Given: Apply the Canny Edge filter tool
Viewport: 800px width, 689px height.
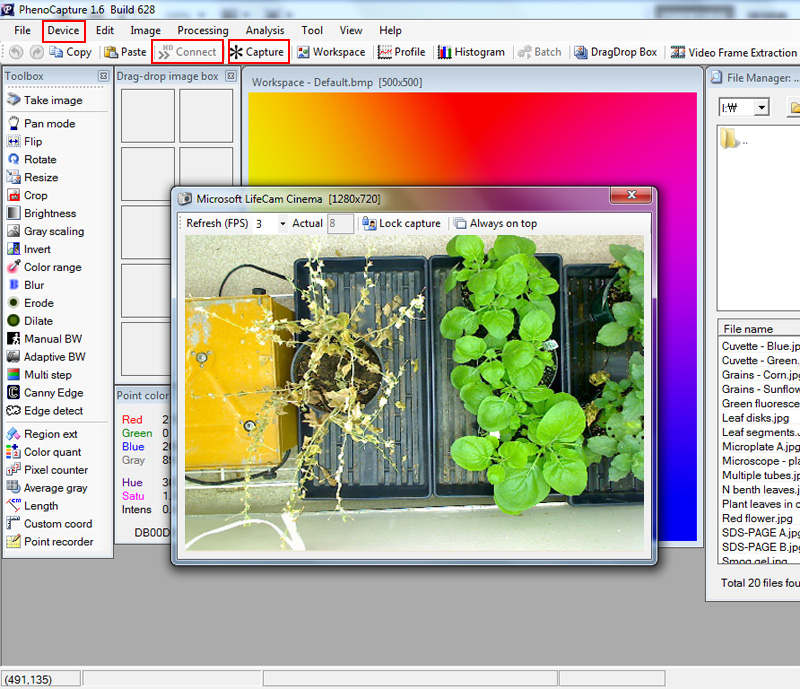Looking at the screenshot, I should click(x=53, y=393).
